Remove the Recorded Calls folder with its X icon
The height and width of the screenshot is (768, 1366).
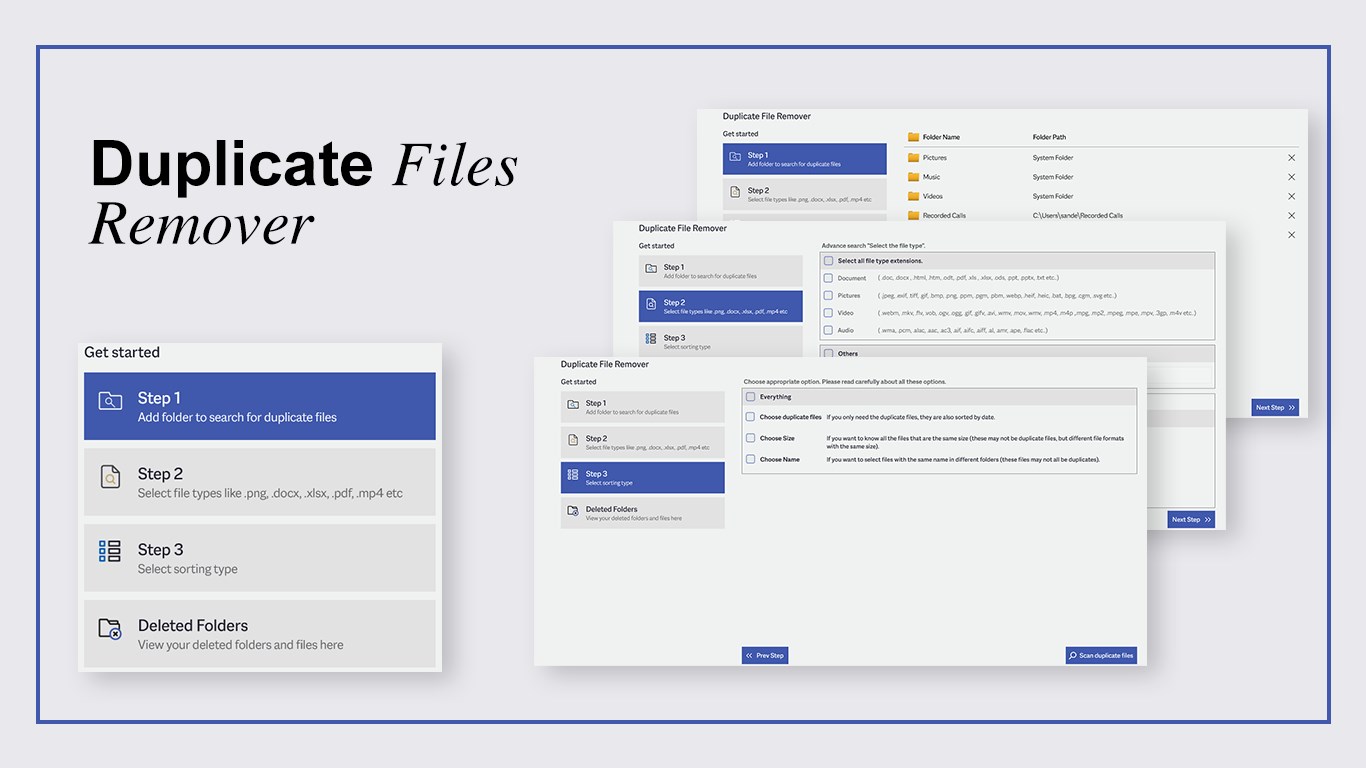coord(1291,215)
